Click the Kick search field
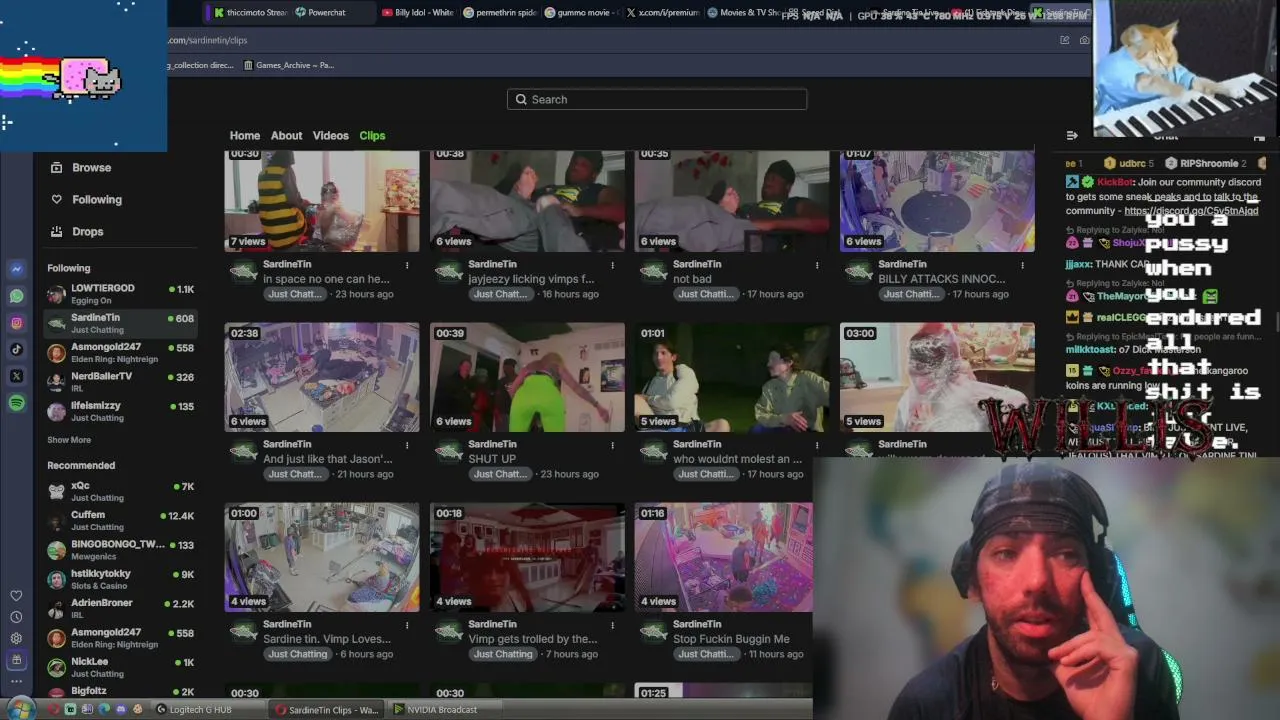 (657, 99)
